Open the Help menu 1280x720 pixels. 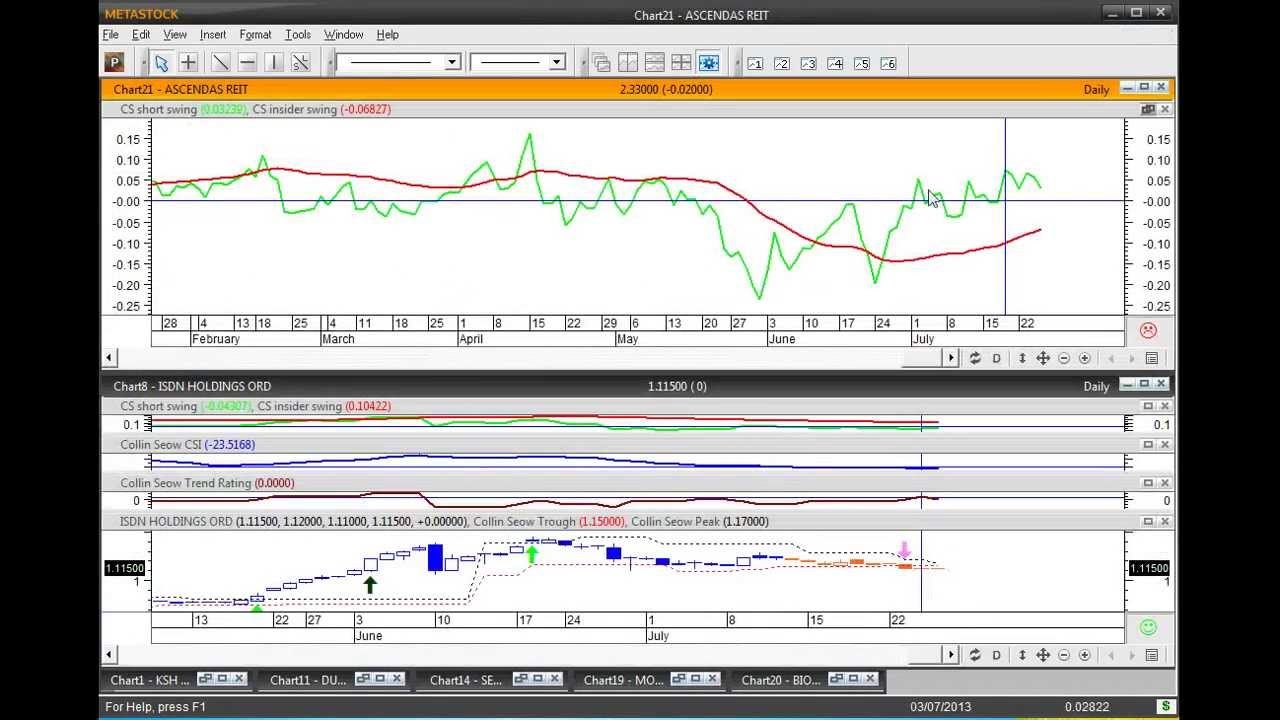(x=388, y=35)
